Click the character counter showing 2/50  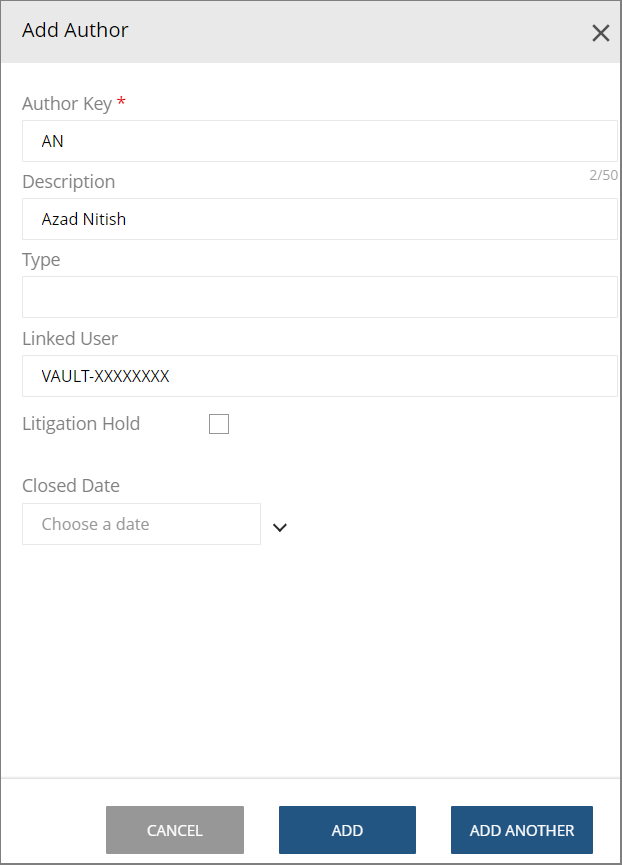click(x=606, y=175)
